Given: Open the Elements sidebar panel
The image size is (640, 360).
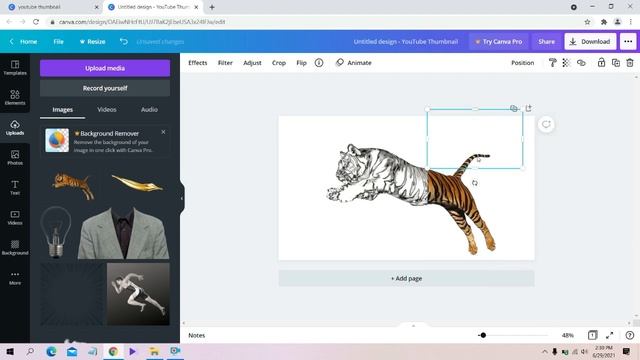Looking at the screenshot, I should [15, 98].
